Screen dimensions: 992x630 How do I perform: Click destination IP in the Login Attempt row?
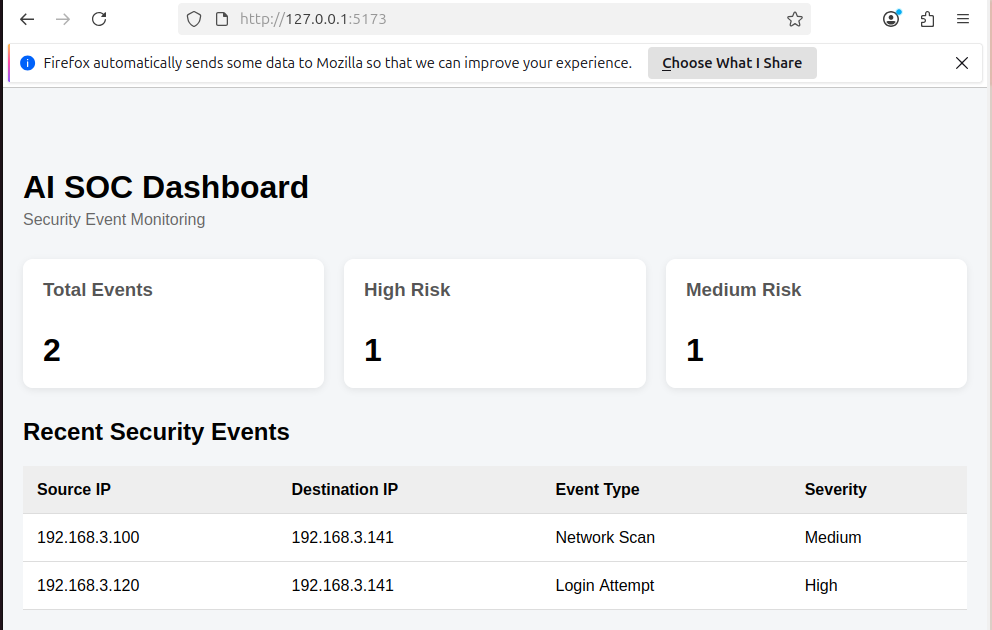(x=342, y=586)
